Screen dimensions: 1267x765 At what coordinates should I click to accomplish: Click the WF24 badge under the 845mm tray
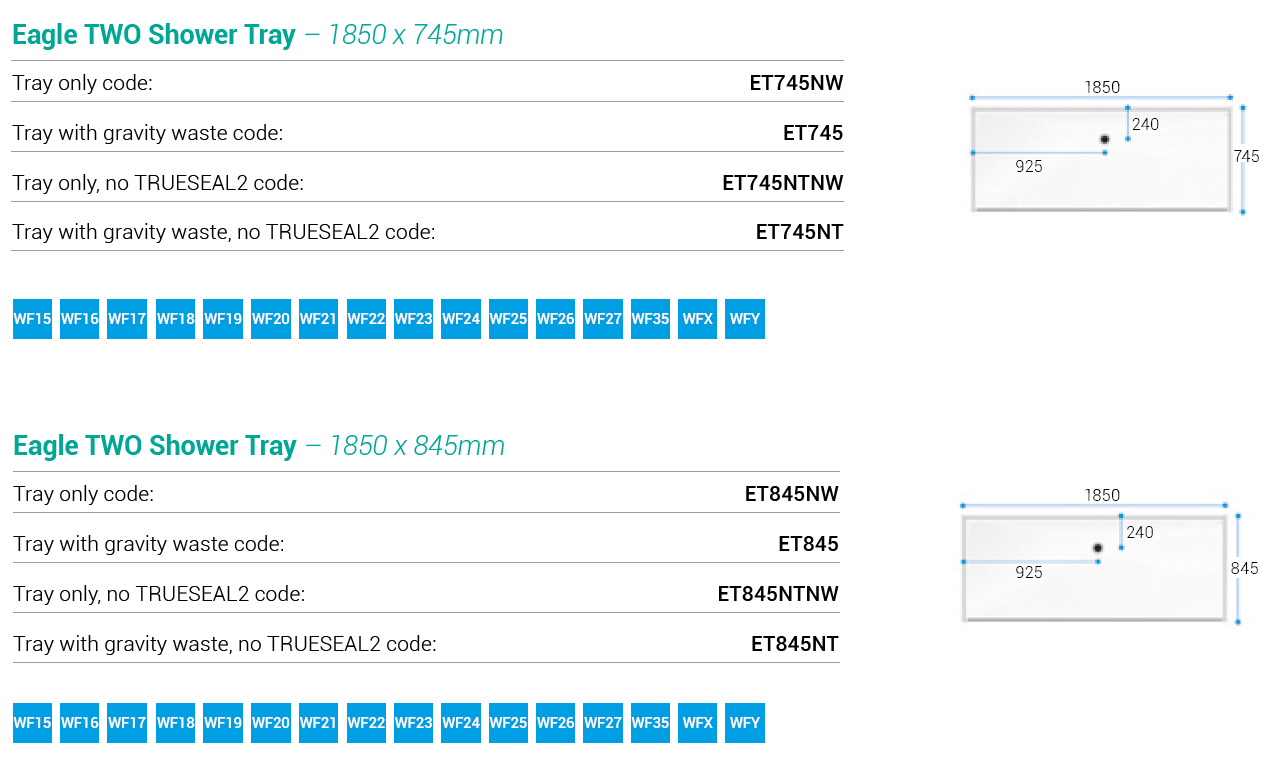(460, 723)
